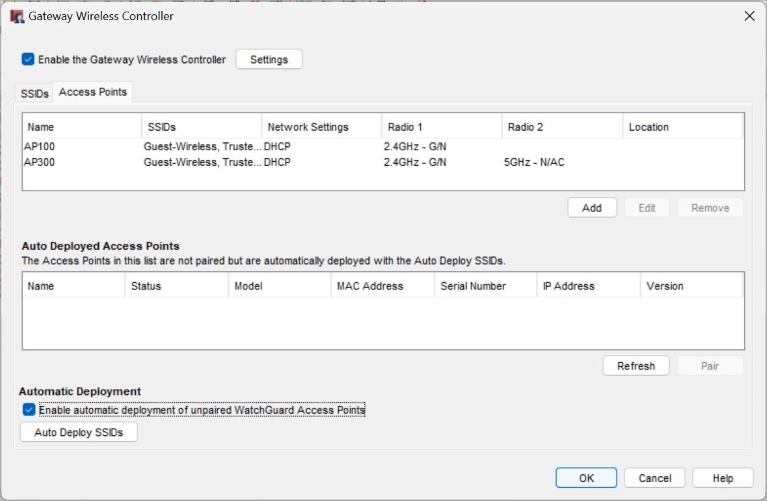Click the Version column header
Screen dimensions: 767x501
(692, 286)
